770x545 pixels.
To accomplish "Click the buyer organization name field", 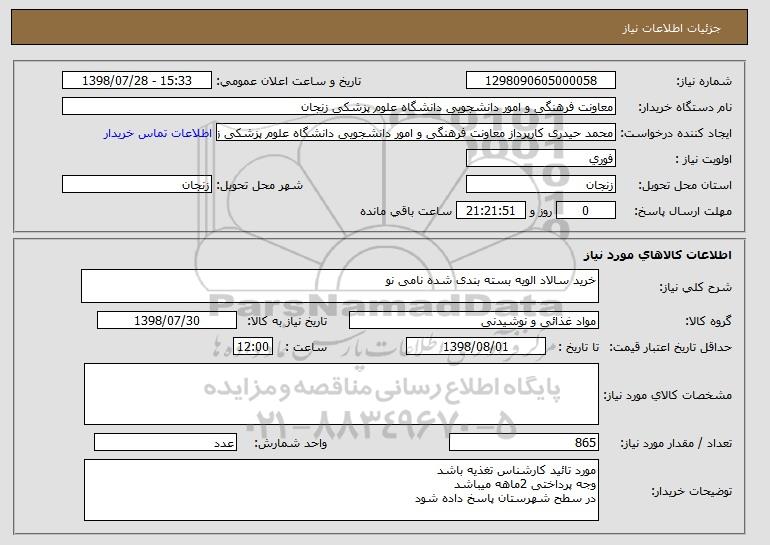I will click(x=339, y=107).
